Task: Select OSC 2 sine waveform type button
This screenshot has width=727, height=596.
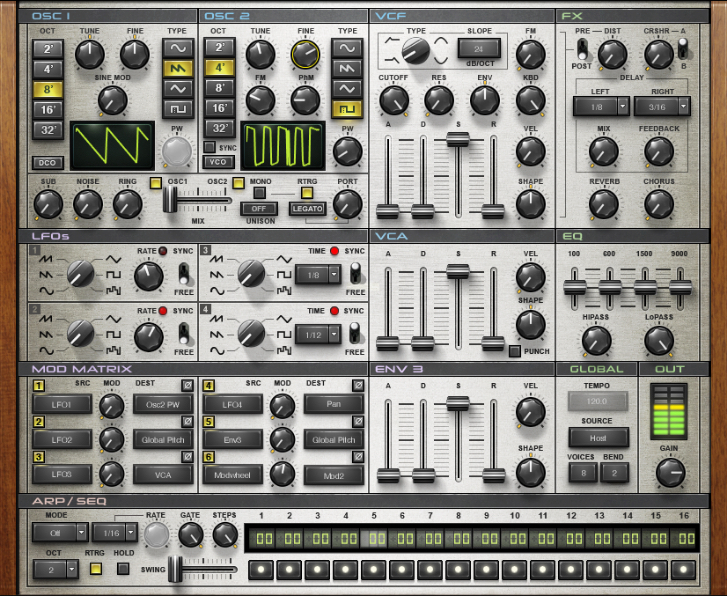Action: pyautogui.click(x=347, y=48)
